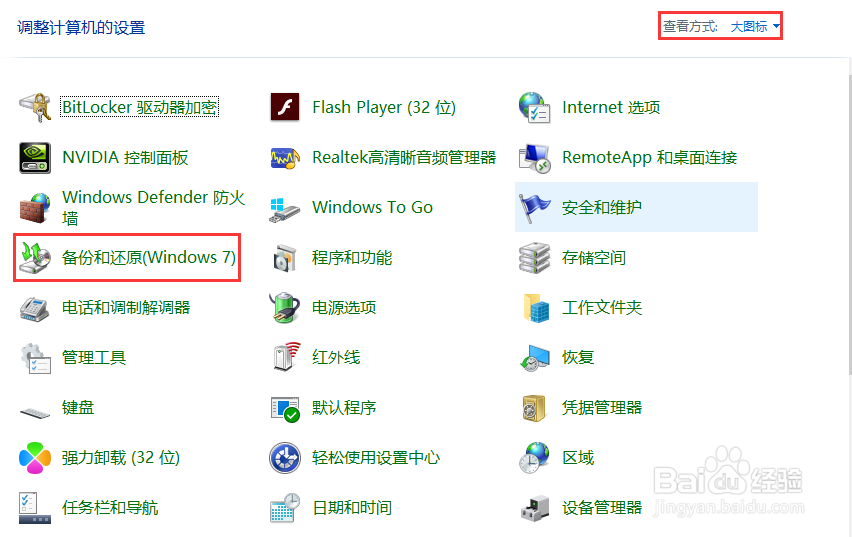Viewport: 852px width, 537px height.
Task: Click the 存储空间 stacked drives icon
Action: 535,258
